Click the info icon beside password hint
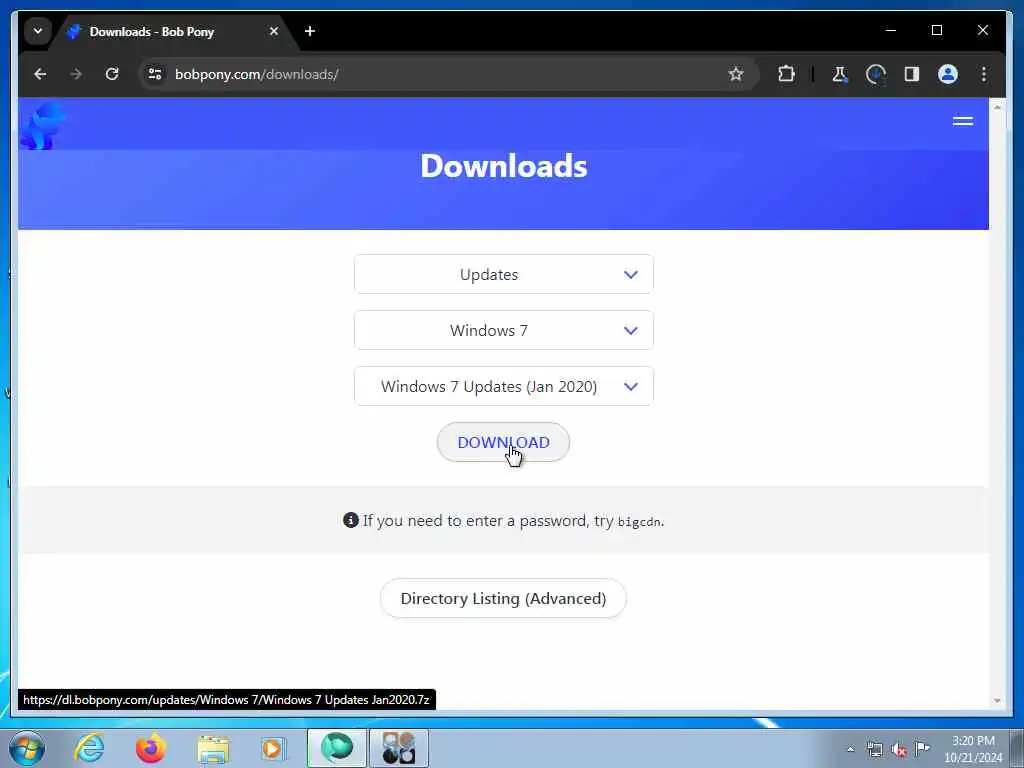1024x768 pixels. (351, 520)
